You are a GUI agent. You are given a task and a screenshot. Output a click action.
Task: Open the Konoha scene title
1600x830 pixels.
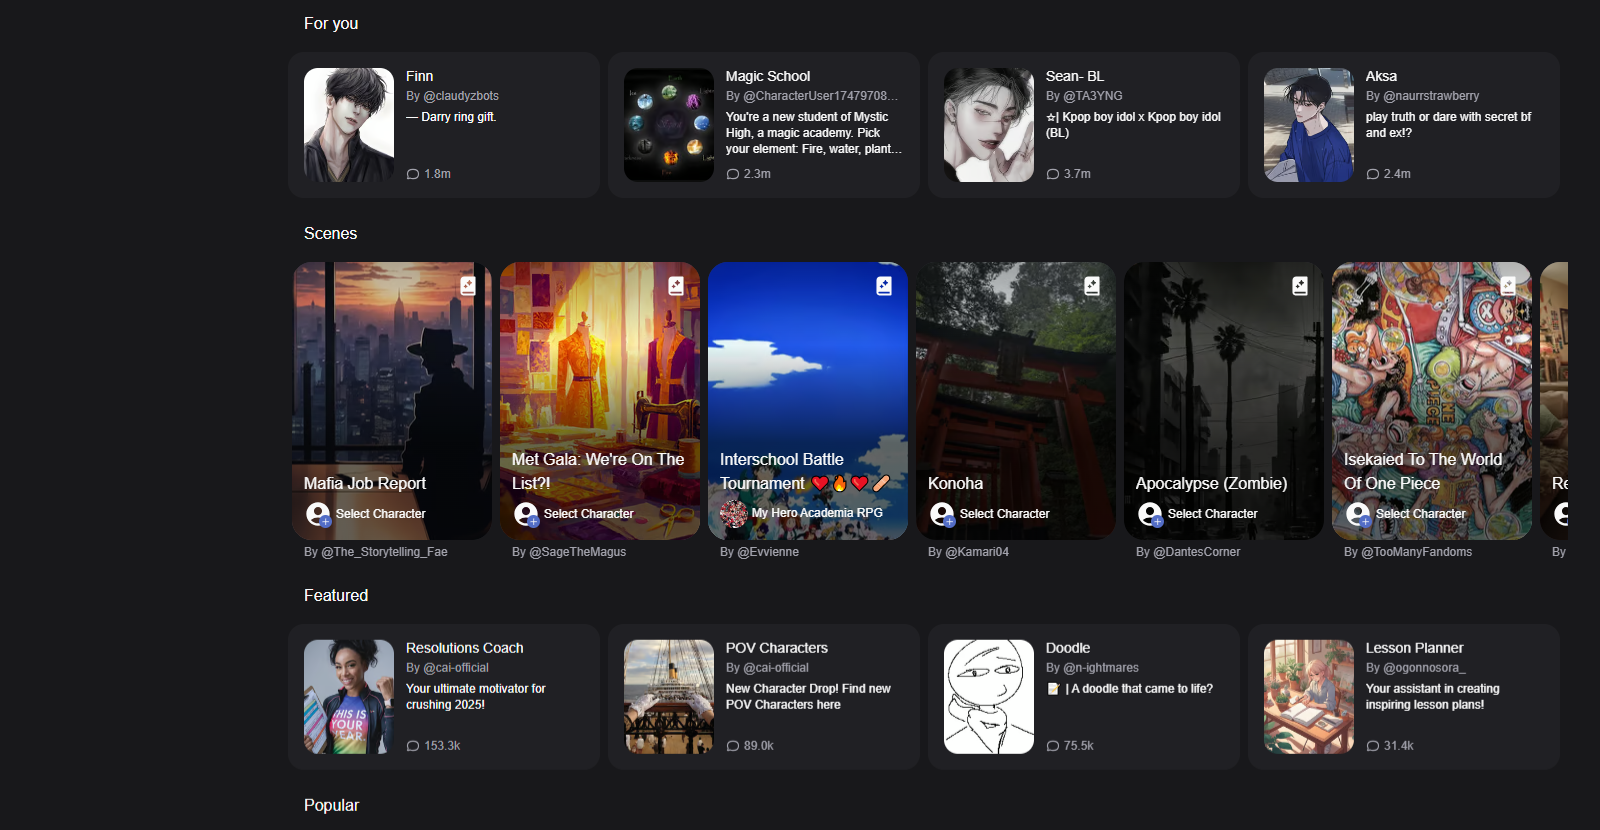coord(955,483)
